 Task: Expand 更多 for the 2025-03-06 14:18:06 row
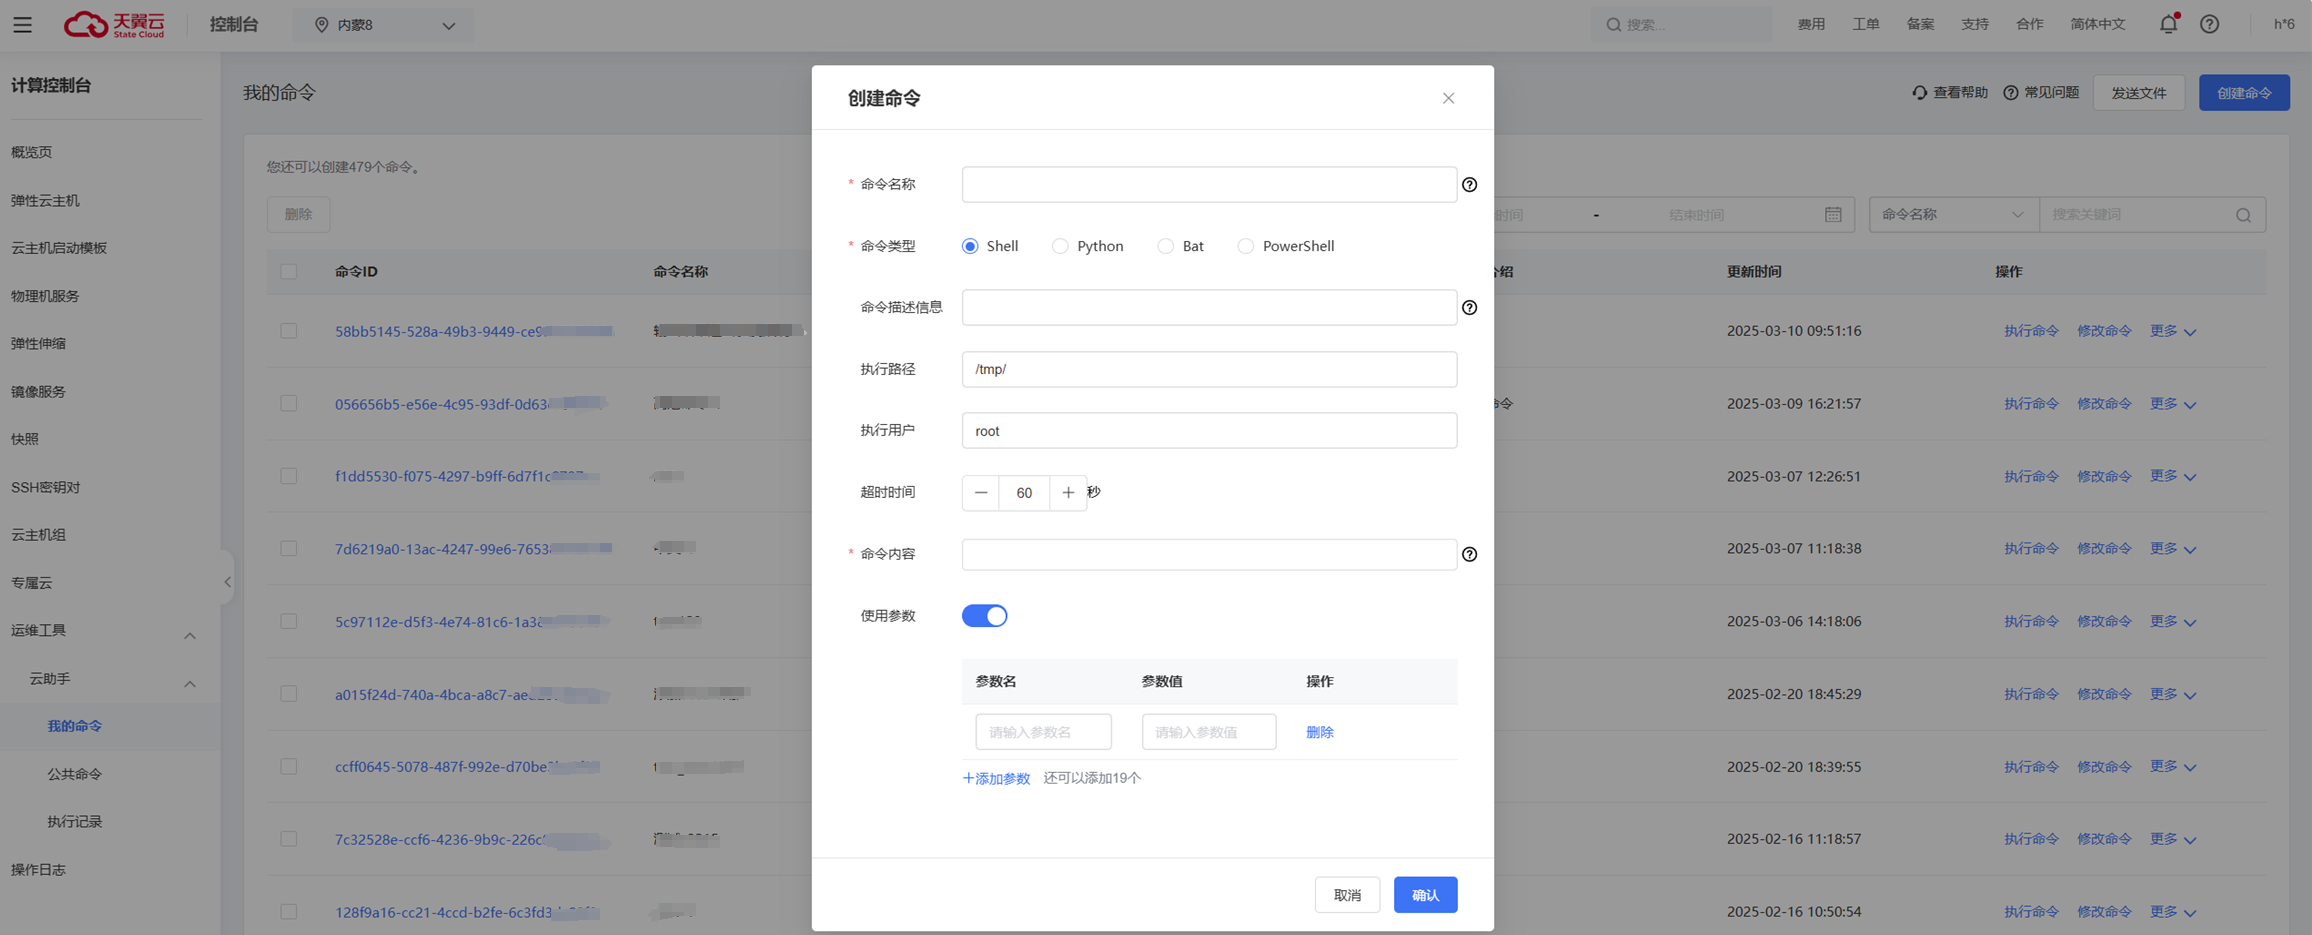[x=2173, y=621]
